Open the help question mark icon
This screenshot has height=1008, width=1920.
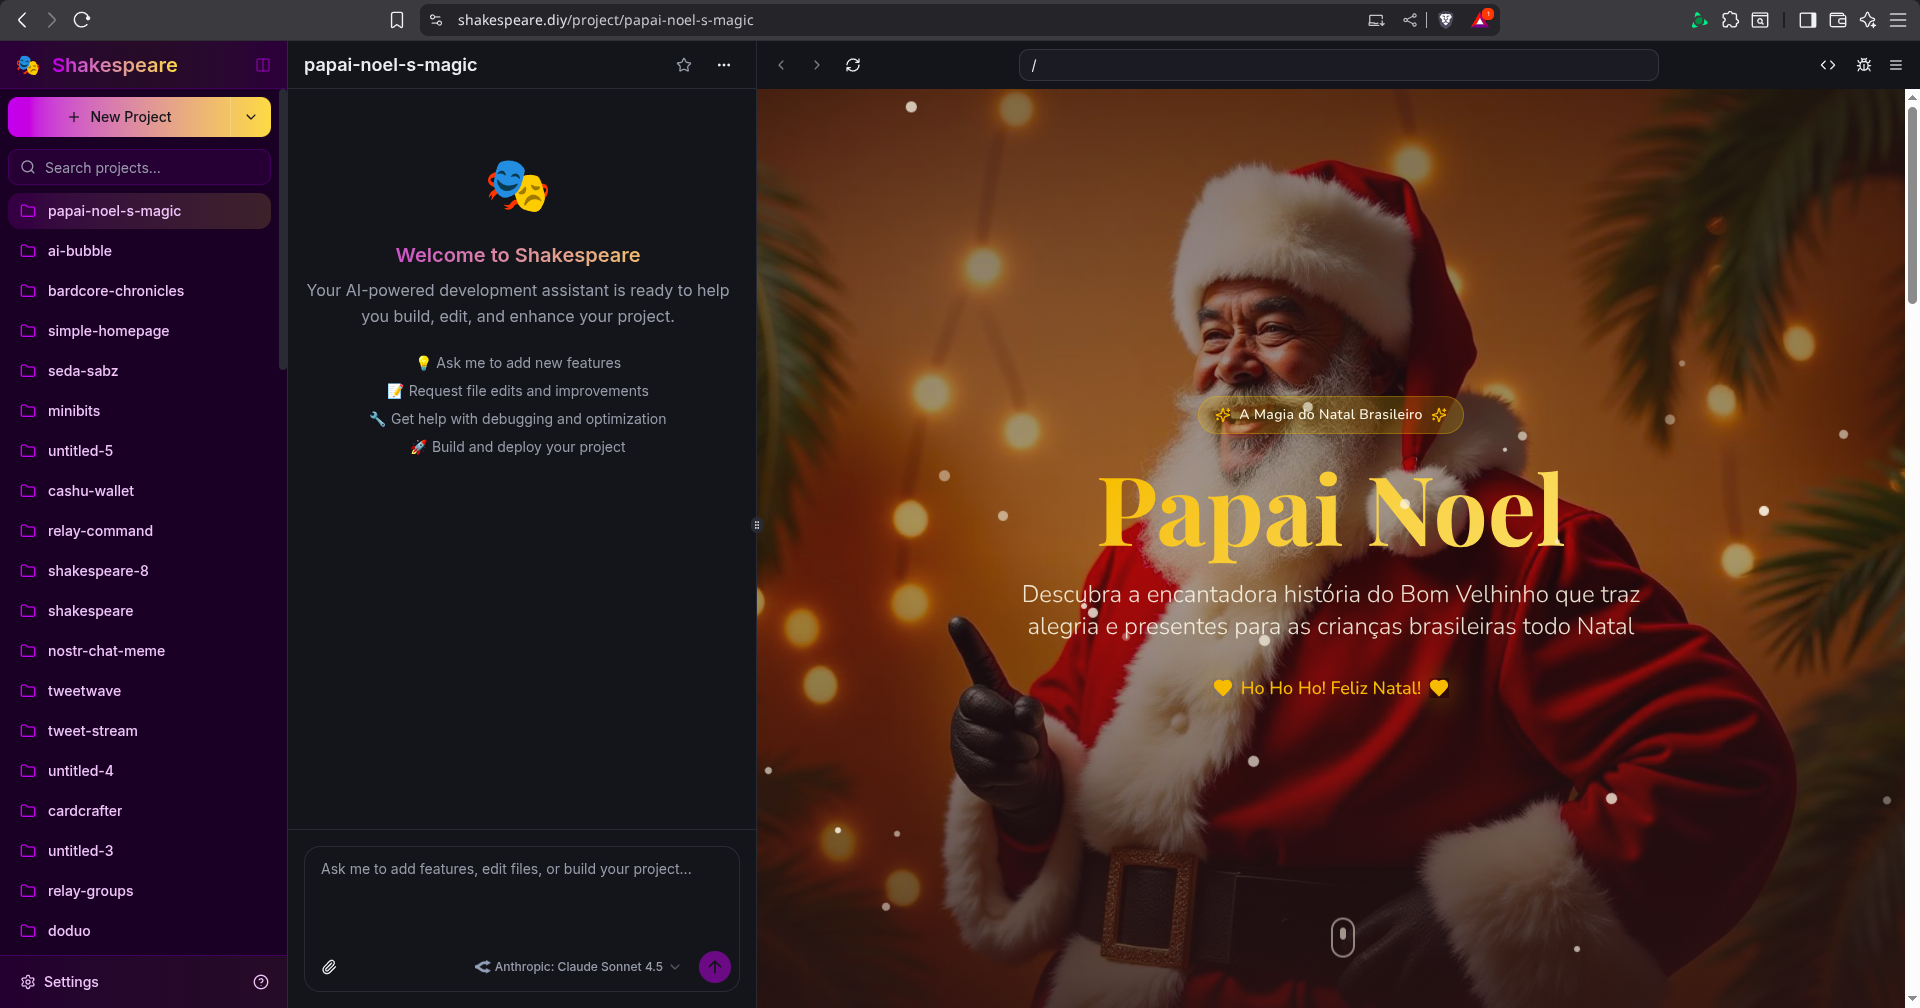coord(261,982)
